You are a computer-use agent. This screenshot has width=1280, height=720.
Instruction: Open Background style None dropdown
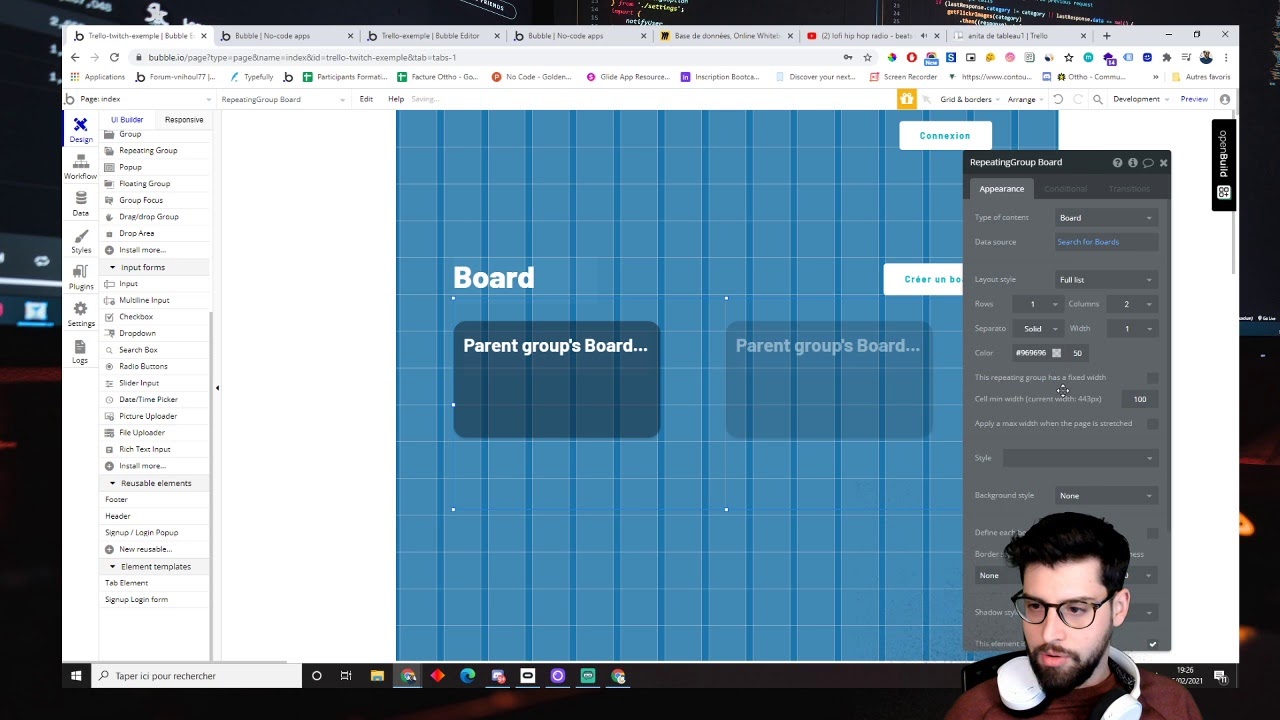pos(1106,496)
